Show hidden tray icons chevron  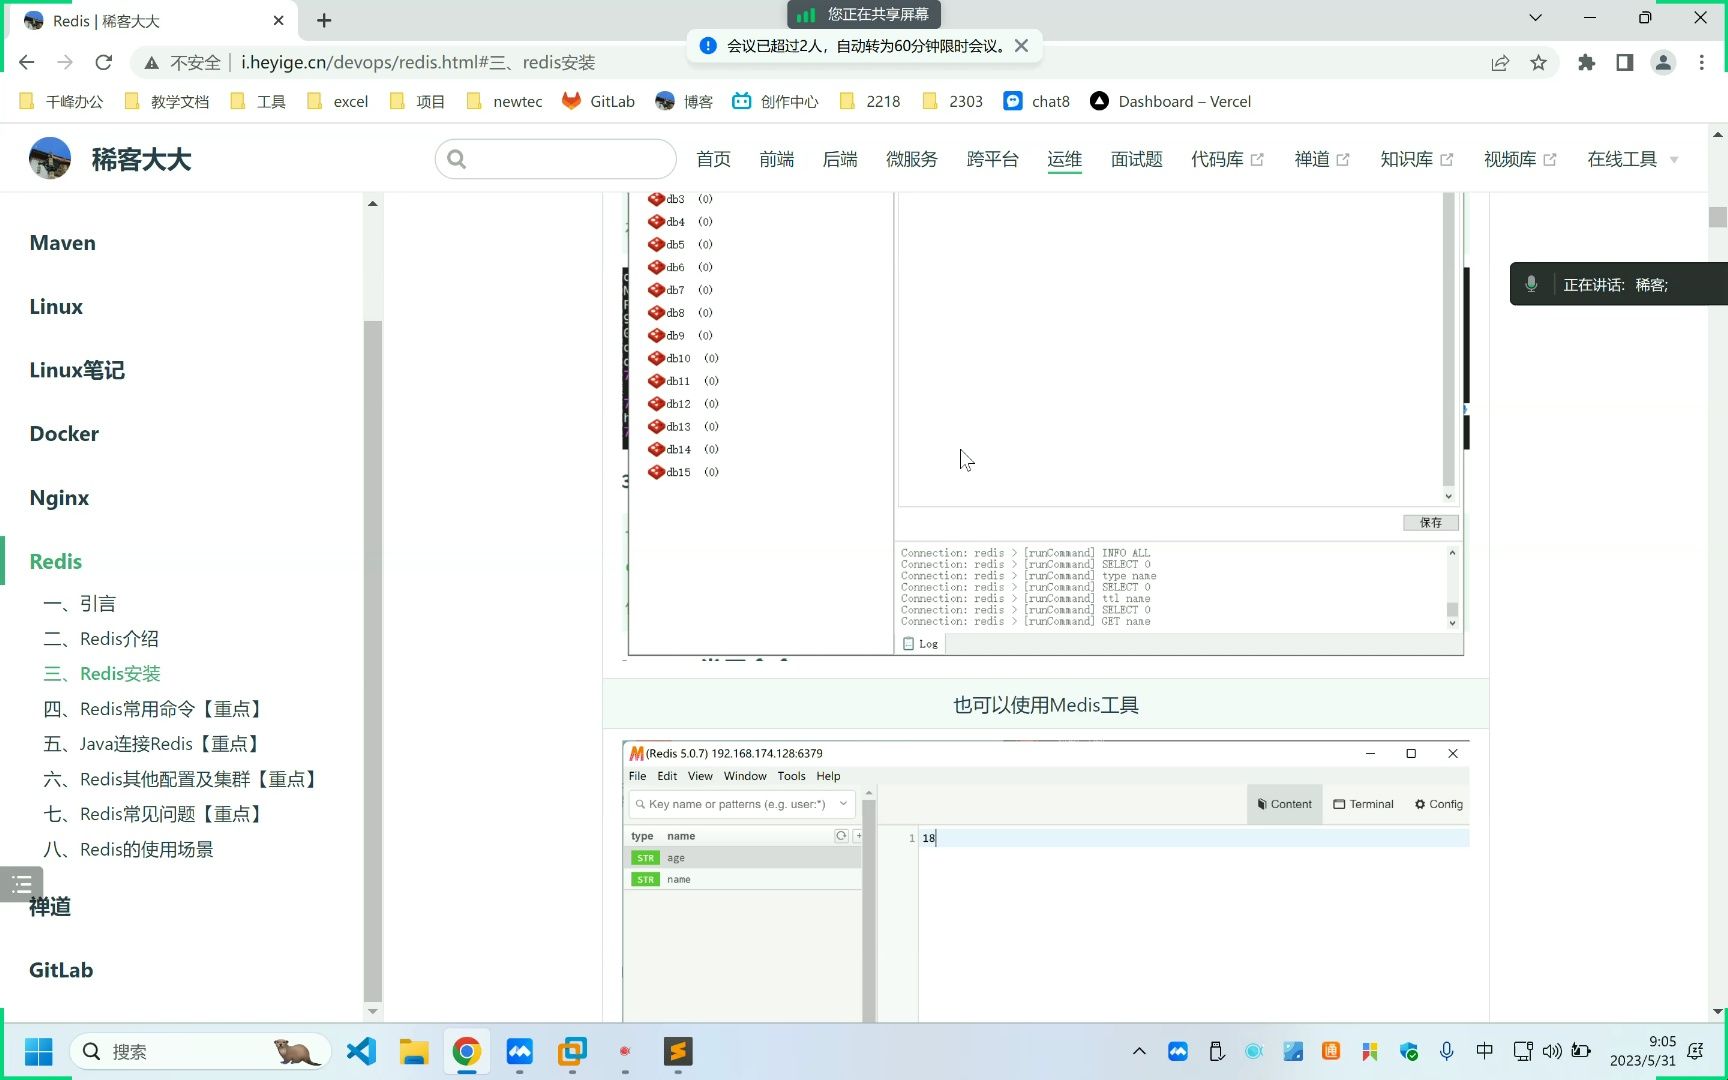pyautogui.click(x=1139, y=1051)
